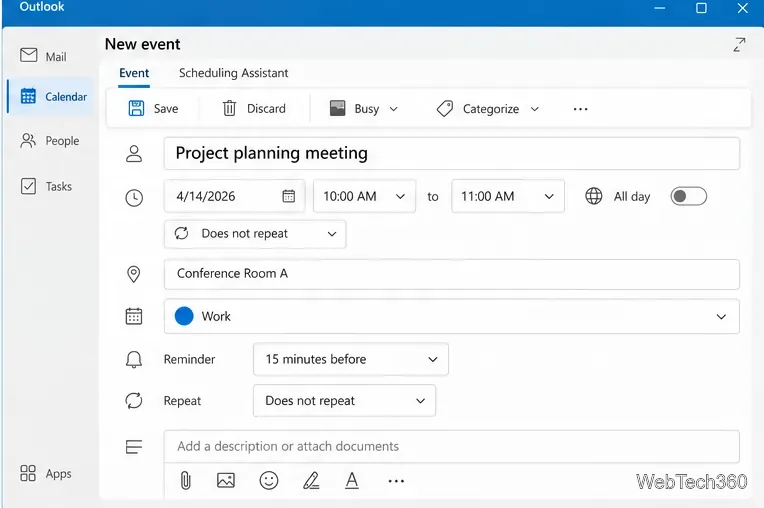Click the location pin icon

point(134,274)
